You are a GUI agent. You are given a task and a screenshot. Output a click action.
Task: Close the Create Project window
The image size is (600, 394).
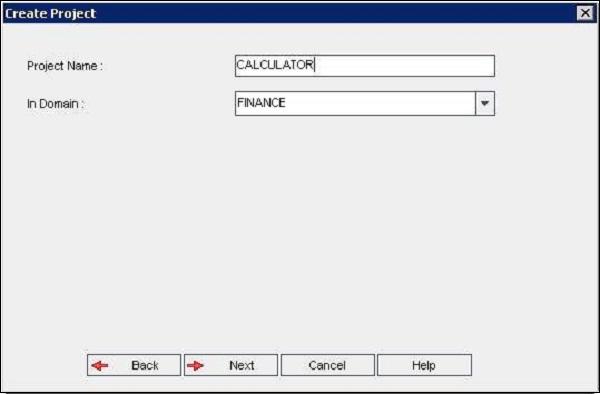pos(585,13)
